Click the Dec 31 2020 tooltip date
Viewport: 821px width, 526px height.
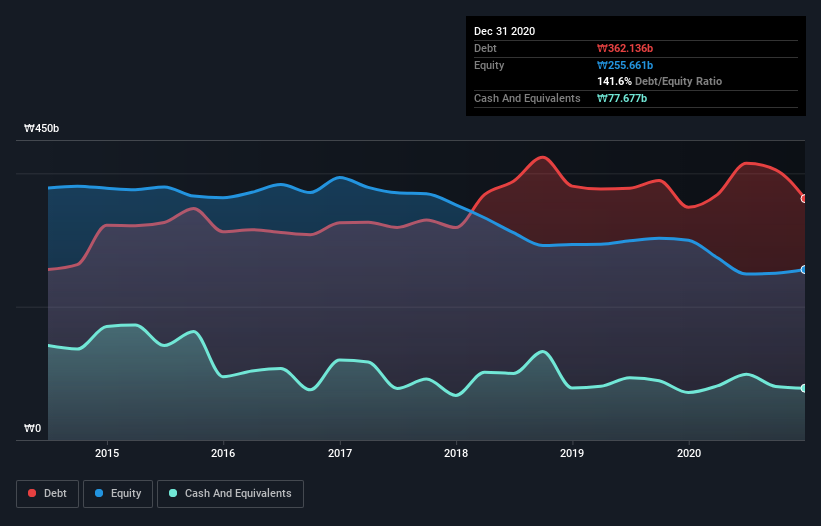(504, 31)
